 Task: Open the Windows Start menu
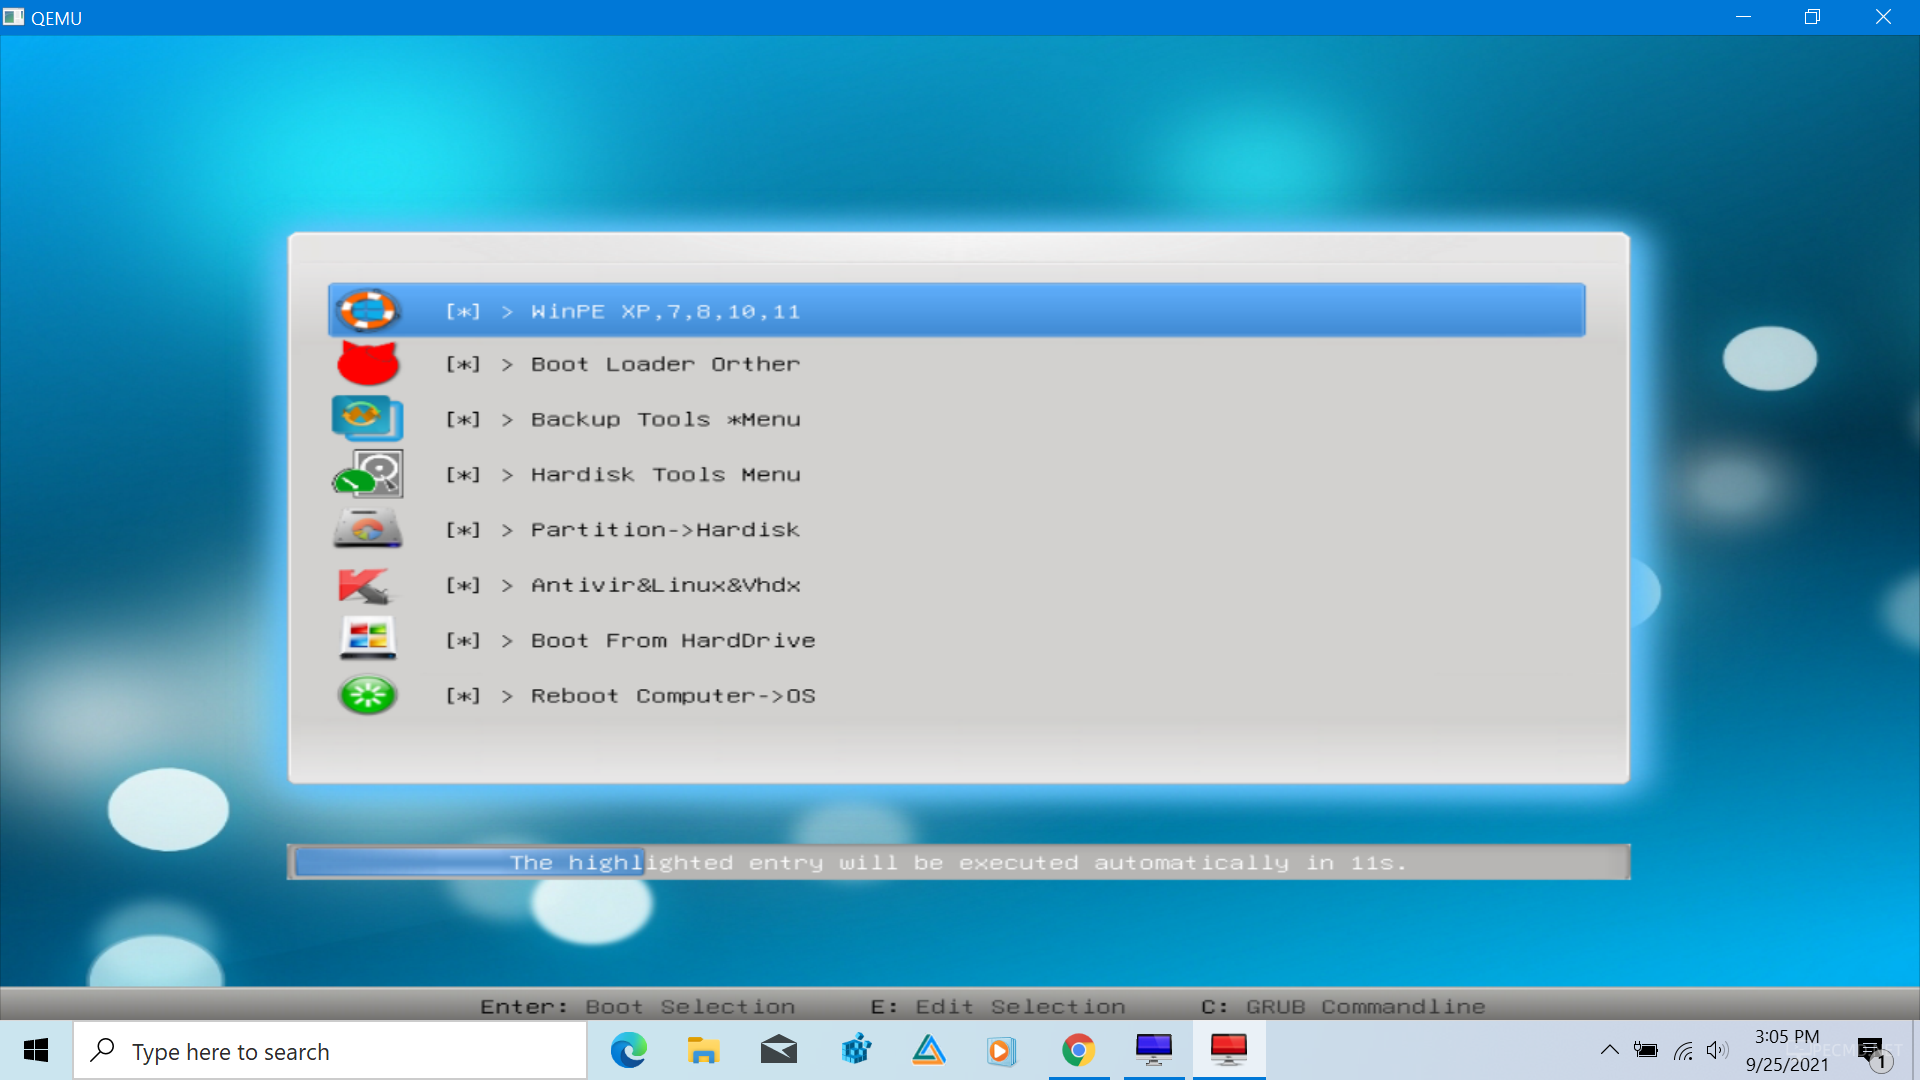click(x=36, y=1050)
